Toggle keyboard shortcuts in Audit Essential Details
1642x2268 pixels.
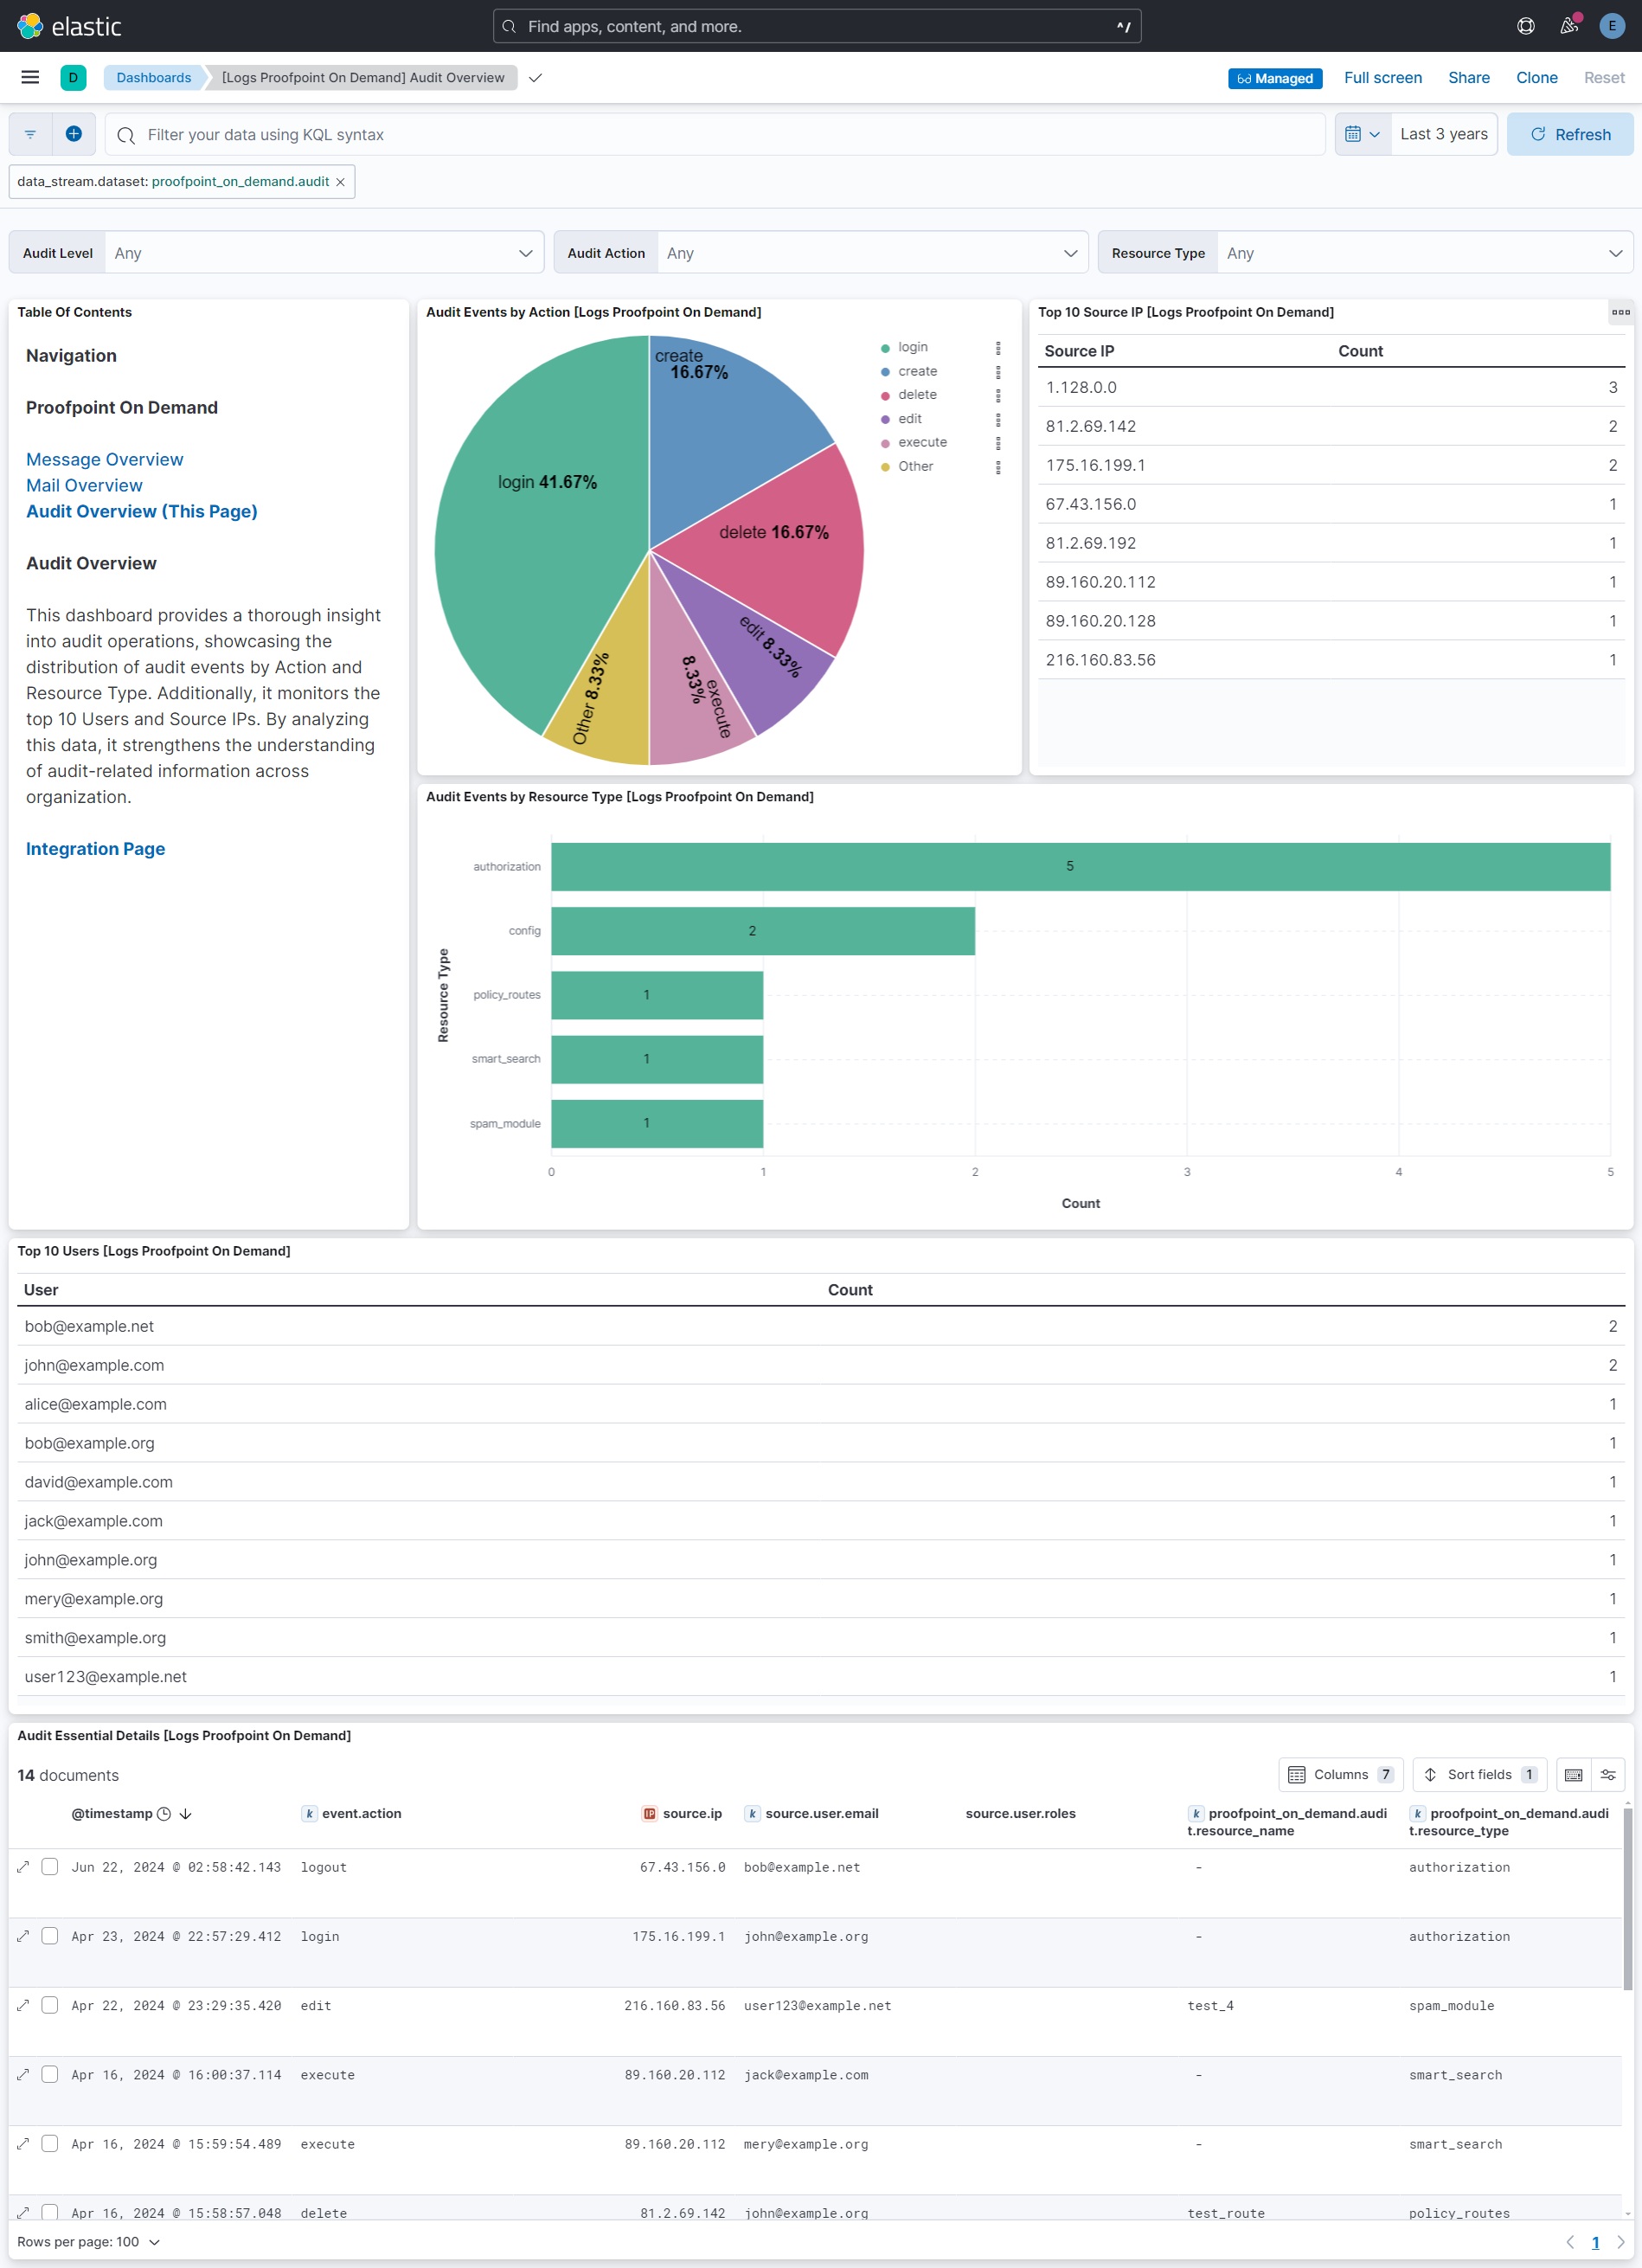[x=1573, y=1775]
